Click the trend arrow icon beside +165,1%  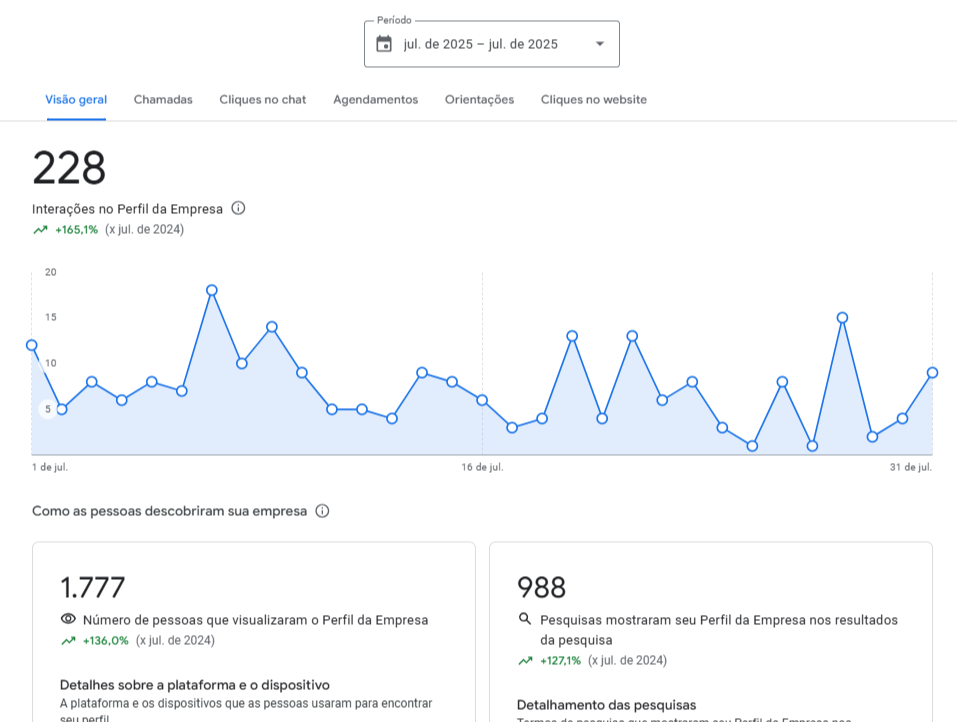click(40, 230)
